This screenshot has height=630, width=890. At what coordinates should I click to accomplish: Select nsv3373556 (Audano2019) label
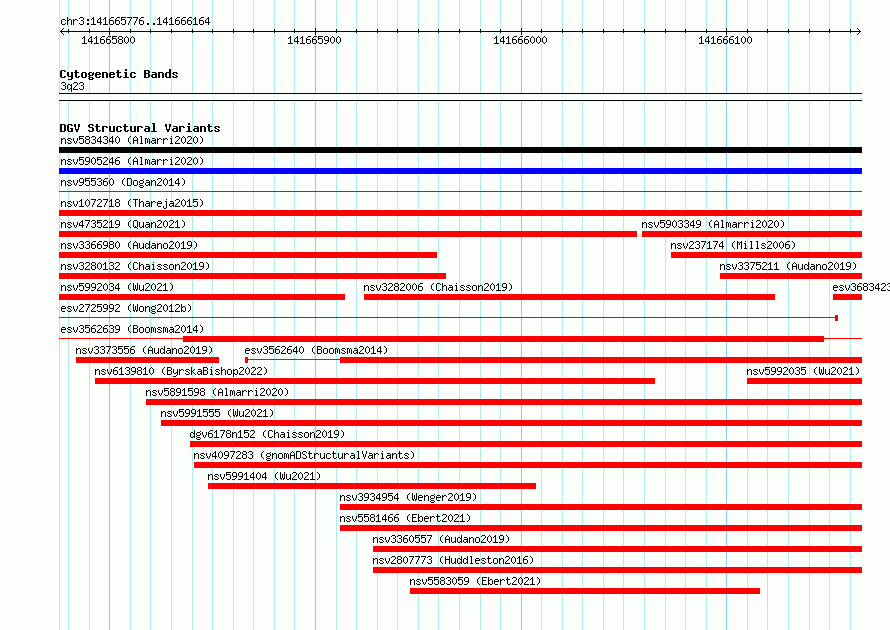click(x=144, y=350)
